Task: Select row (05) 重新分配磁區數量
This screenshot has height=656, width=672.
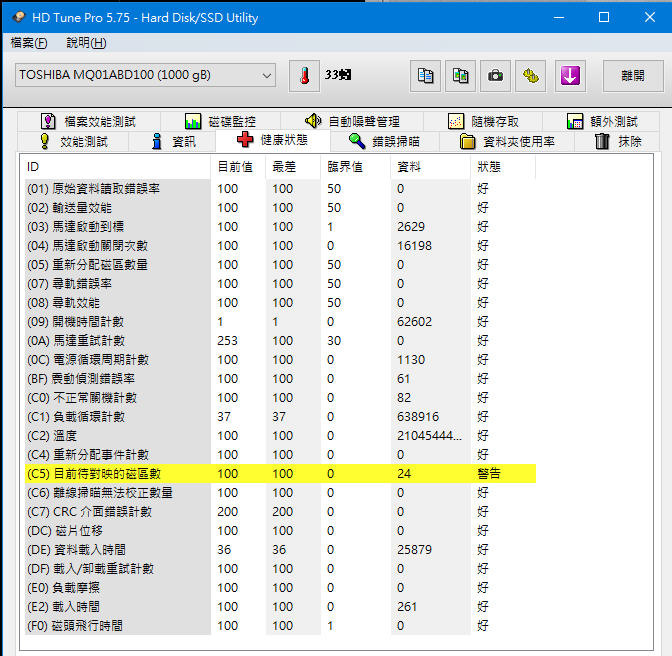Action: point(280,265)
